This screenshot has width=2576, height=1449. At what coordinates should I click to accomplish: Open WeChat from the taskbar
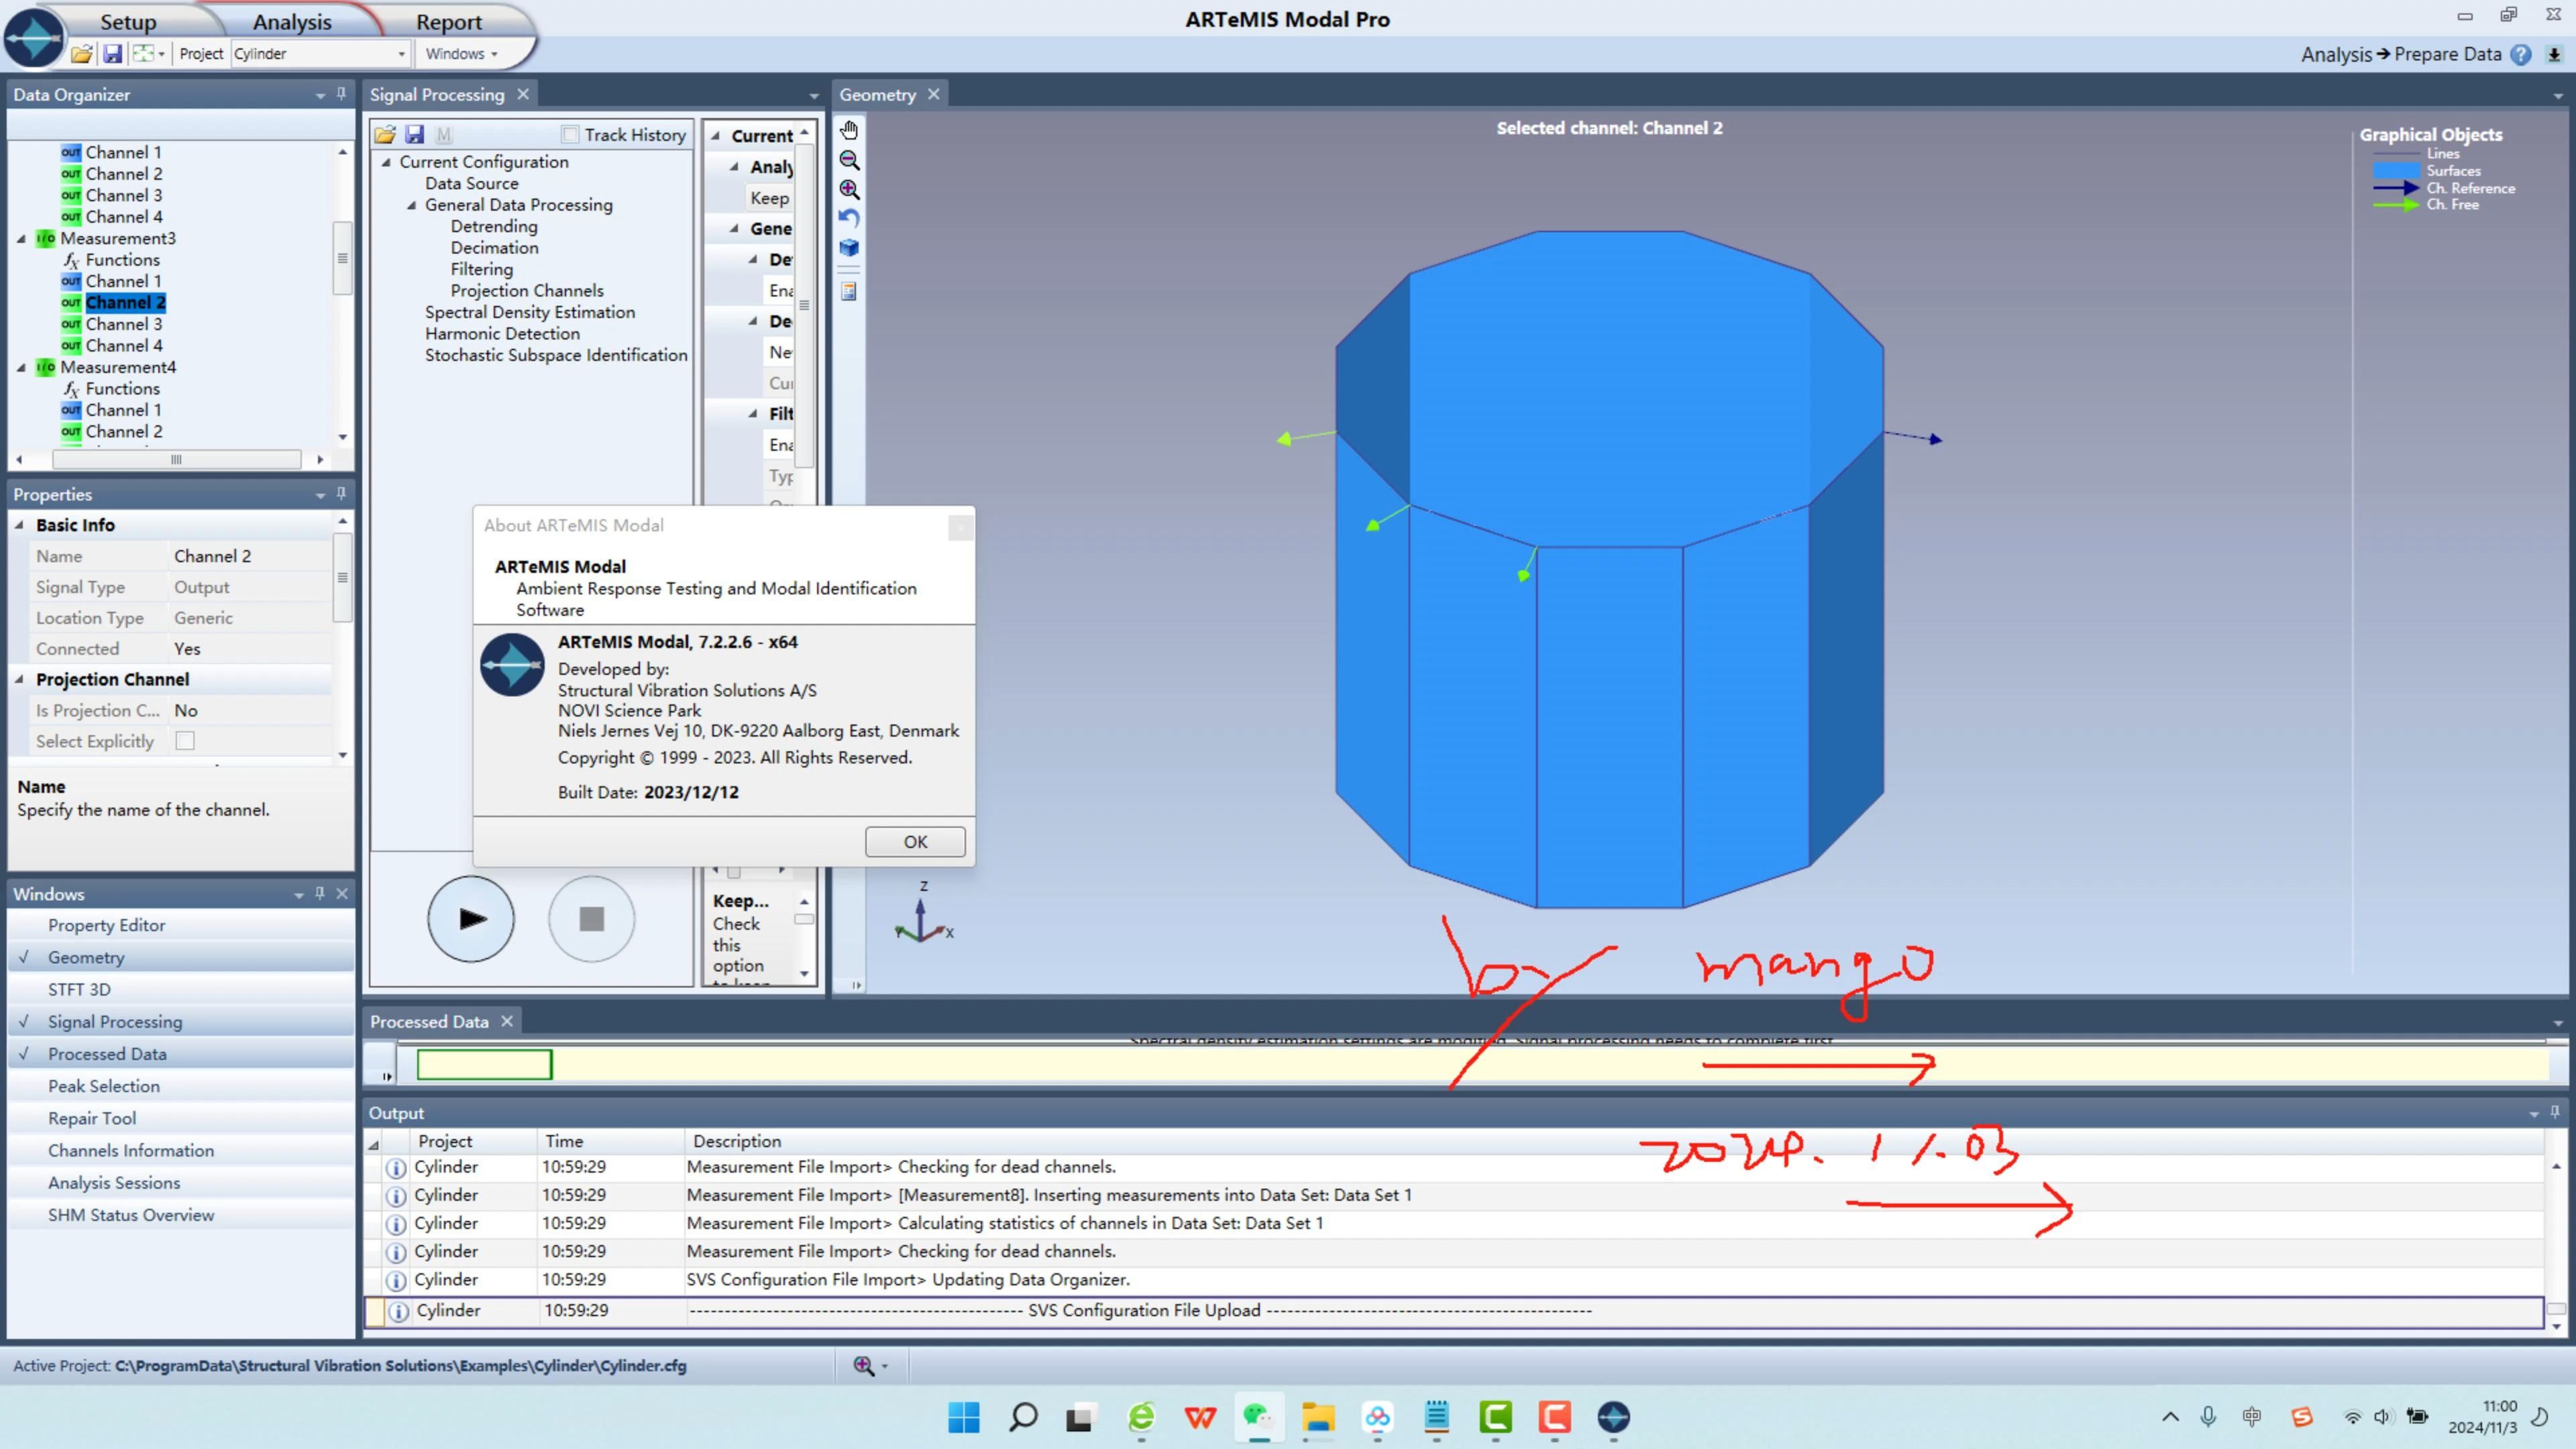[1259, 1417]
